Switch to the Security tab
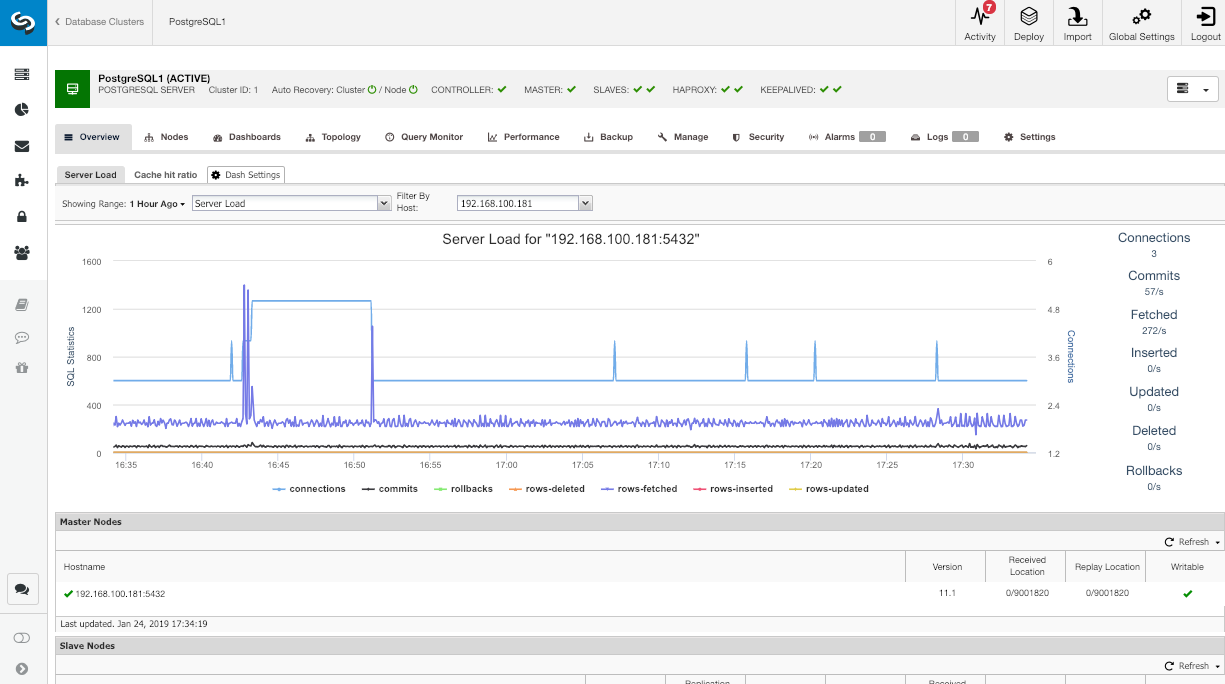The height and width of the screenshot is (684, 1225). coord(758,137)
